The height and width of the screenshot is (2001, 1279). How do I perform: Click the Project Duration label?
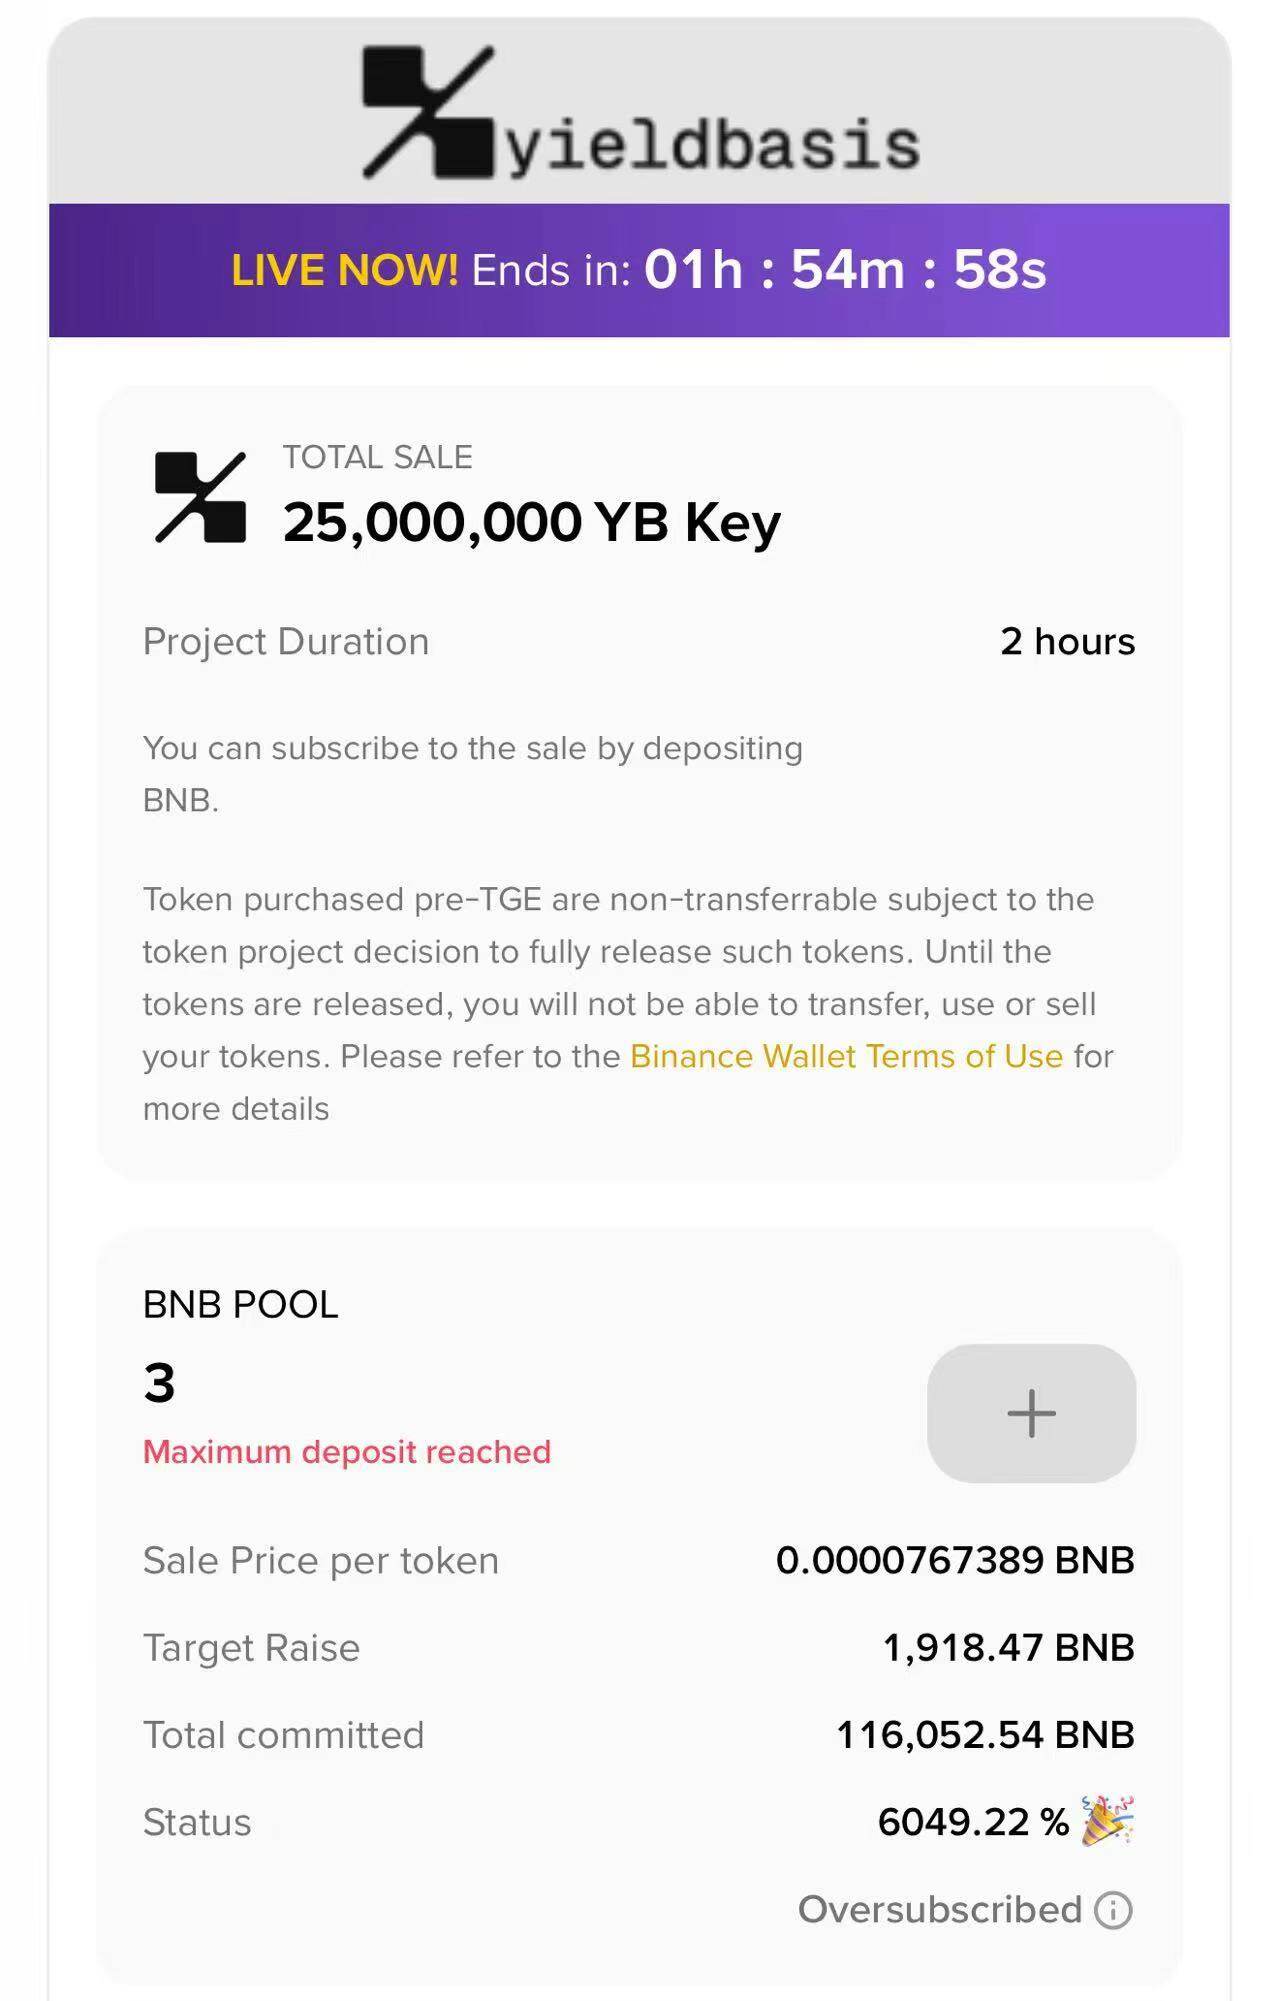tap(286, 642)
